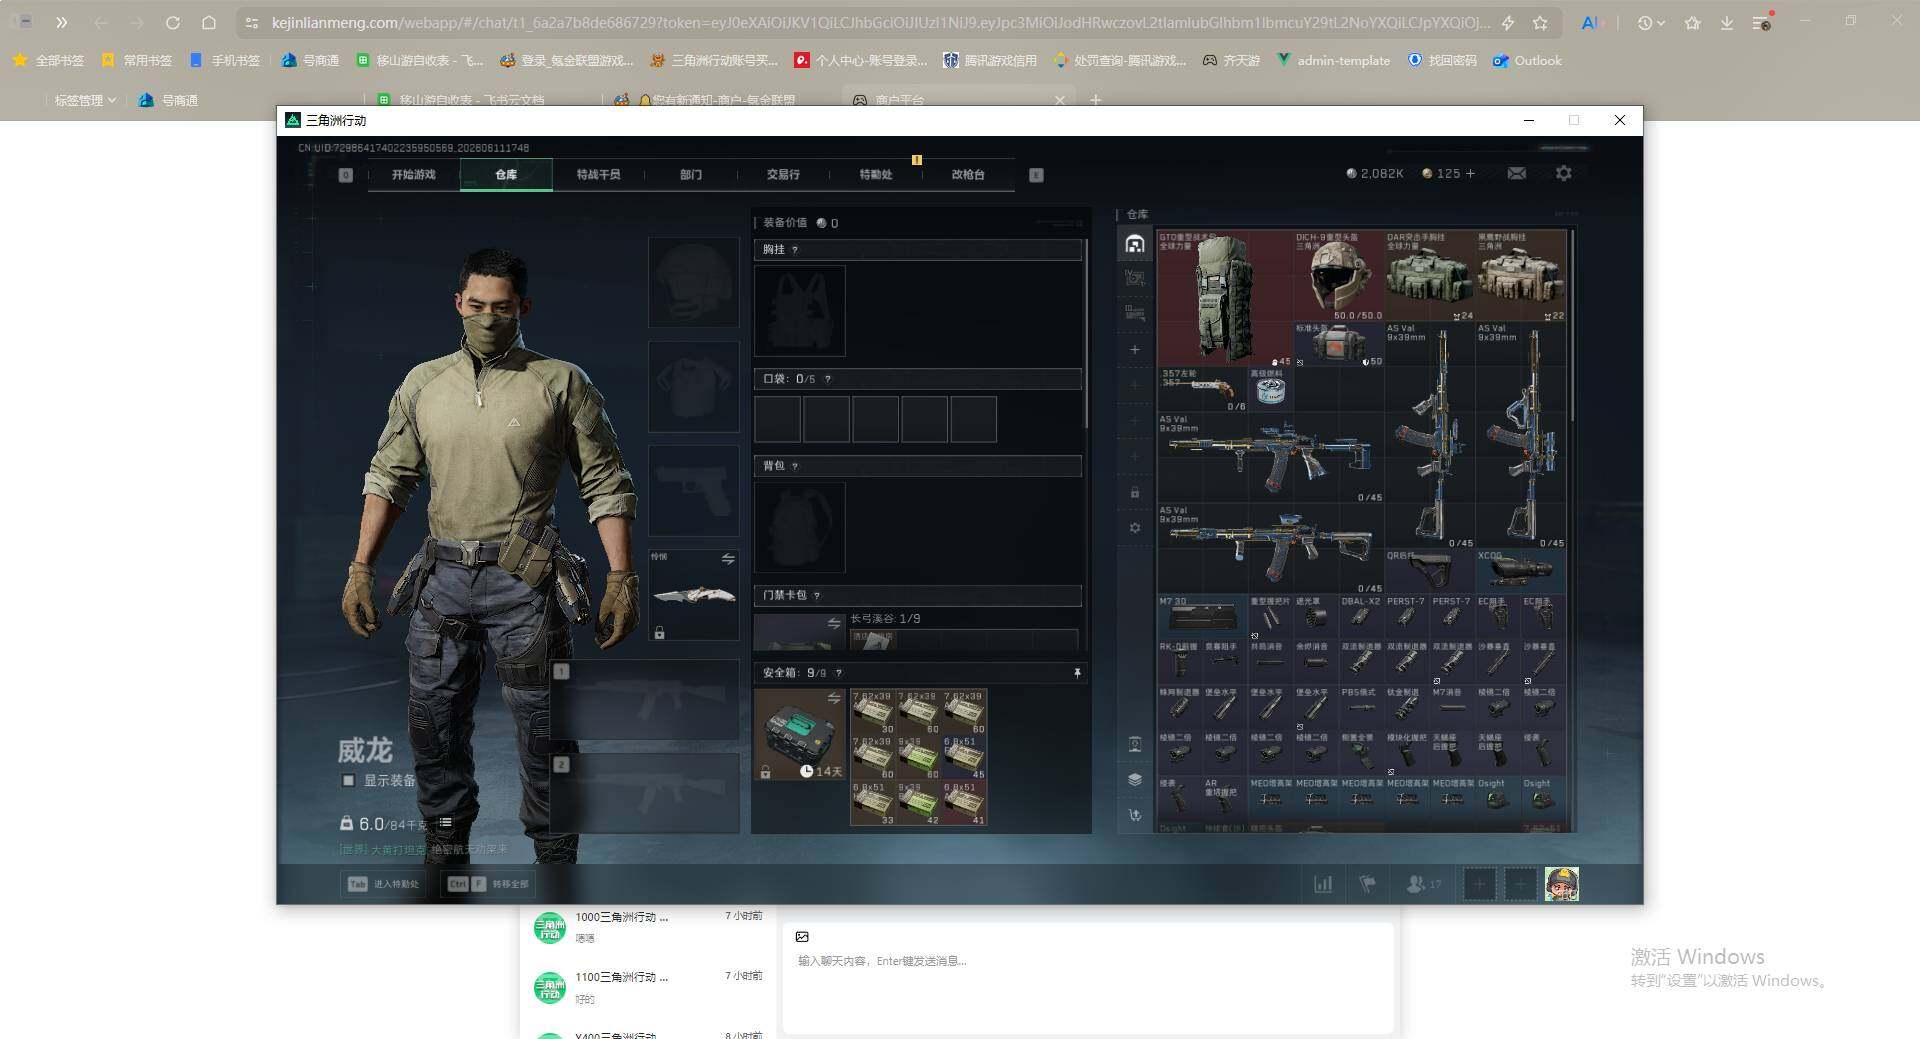Open the friends list icon showing 17
The image size is (1920, 1039).
coord(1423,884)
